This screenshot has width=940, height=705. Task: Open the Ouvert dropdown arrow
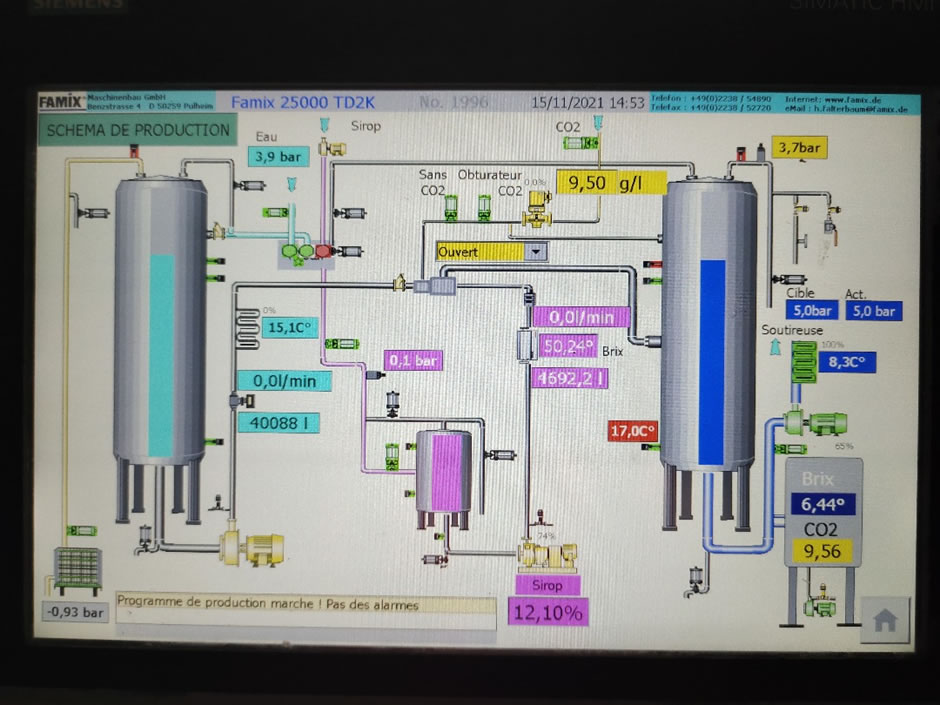pyautogui.click(x=537, y=252)
